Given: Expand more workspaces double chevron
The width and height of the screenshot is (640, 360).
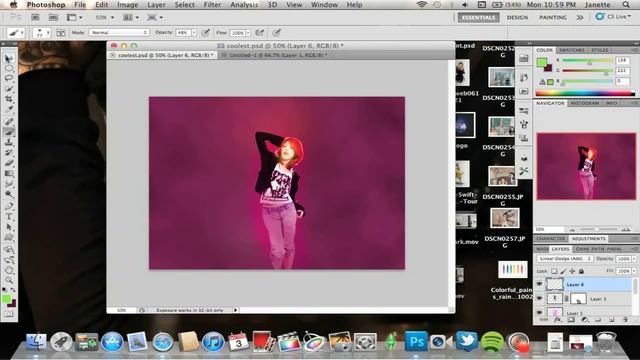Looking at the screenshot, I should 580,18.
